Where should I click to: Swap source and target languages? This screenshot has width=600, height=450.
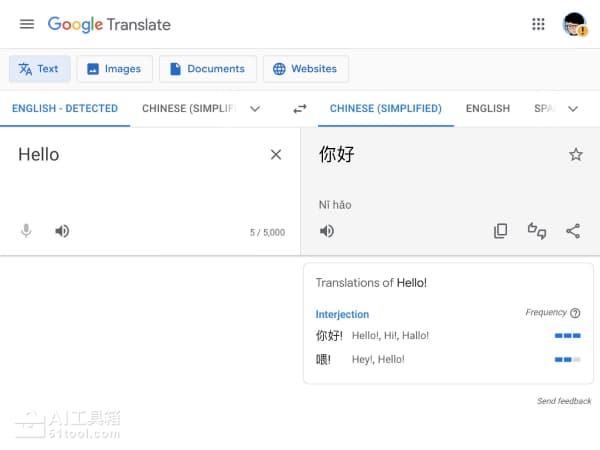click(299, 108)
